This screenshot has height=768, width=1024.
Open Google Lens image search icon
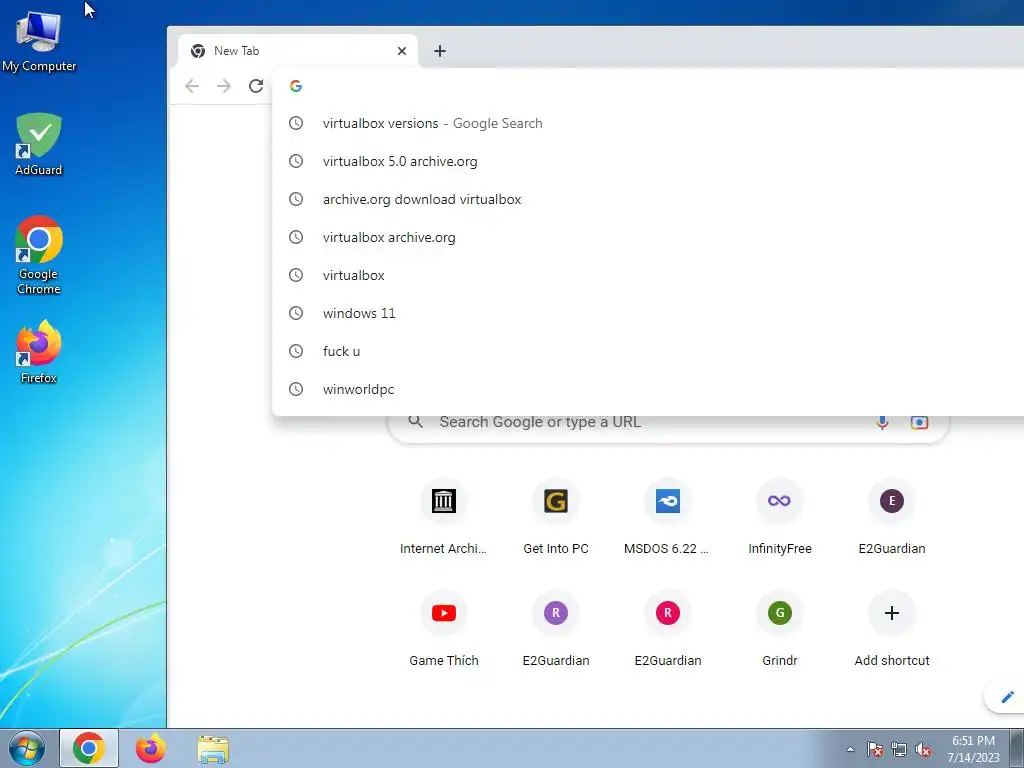pos(920,423)
